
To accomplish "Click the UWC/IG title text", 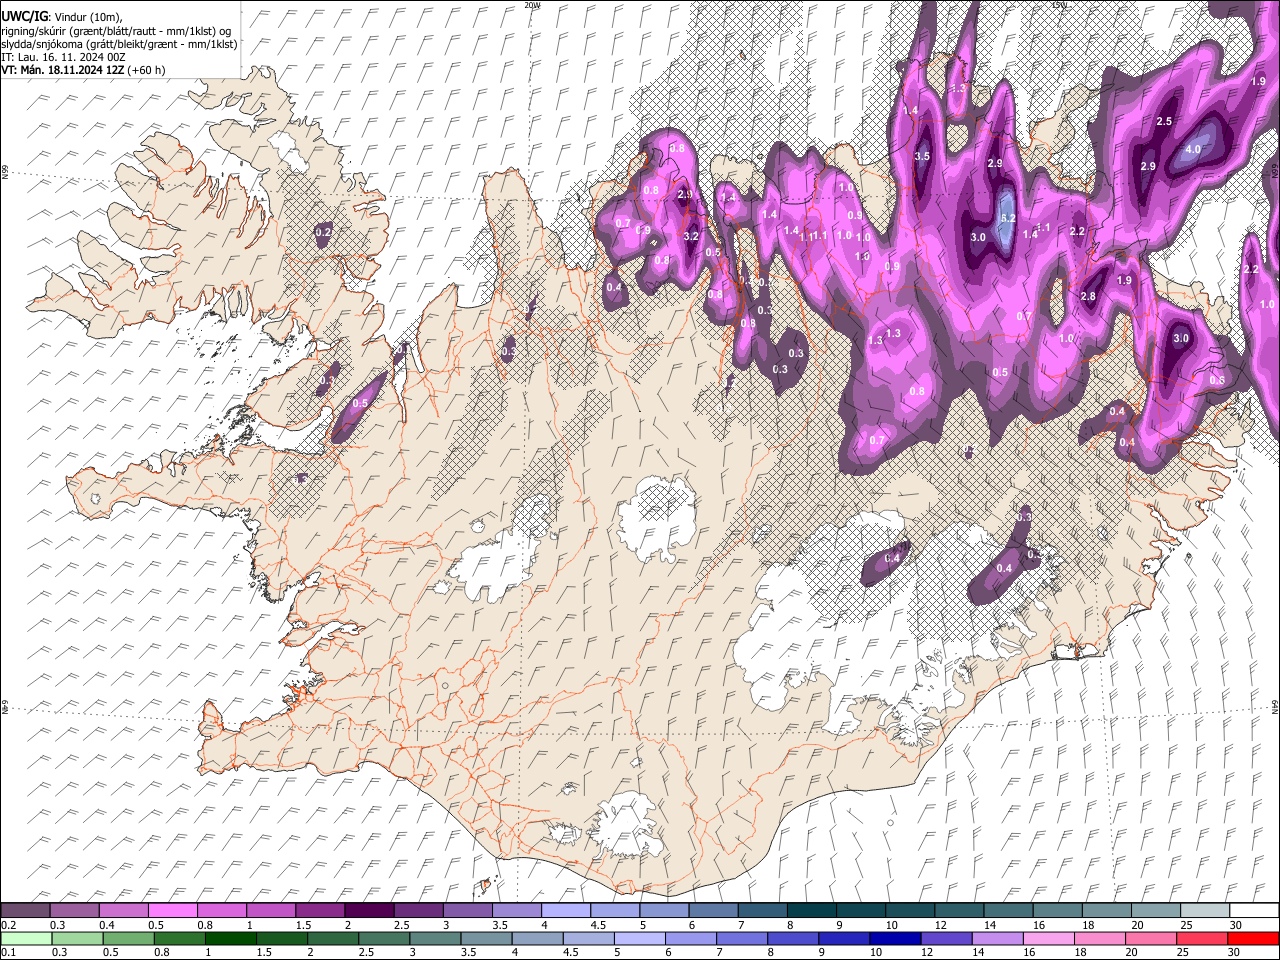I will (x=23, y=17).
